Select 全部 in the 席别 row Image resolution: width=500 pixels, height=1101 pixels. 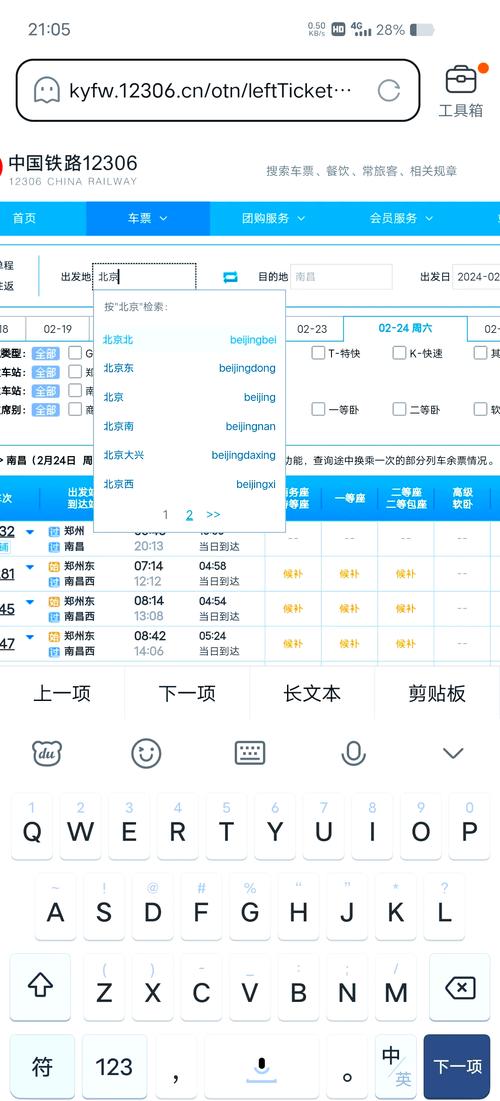46,409
